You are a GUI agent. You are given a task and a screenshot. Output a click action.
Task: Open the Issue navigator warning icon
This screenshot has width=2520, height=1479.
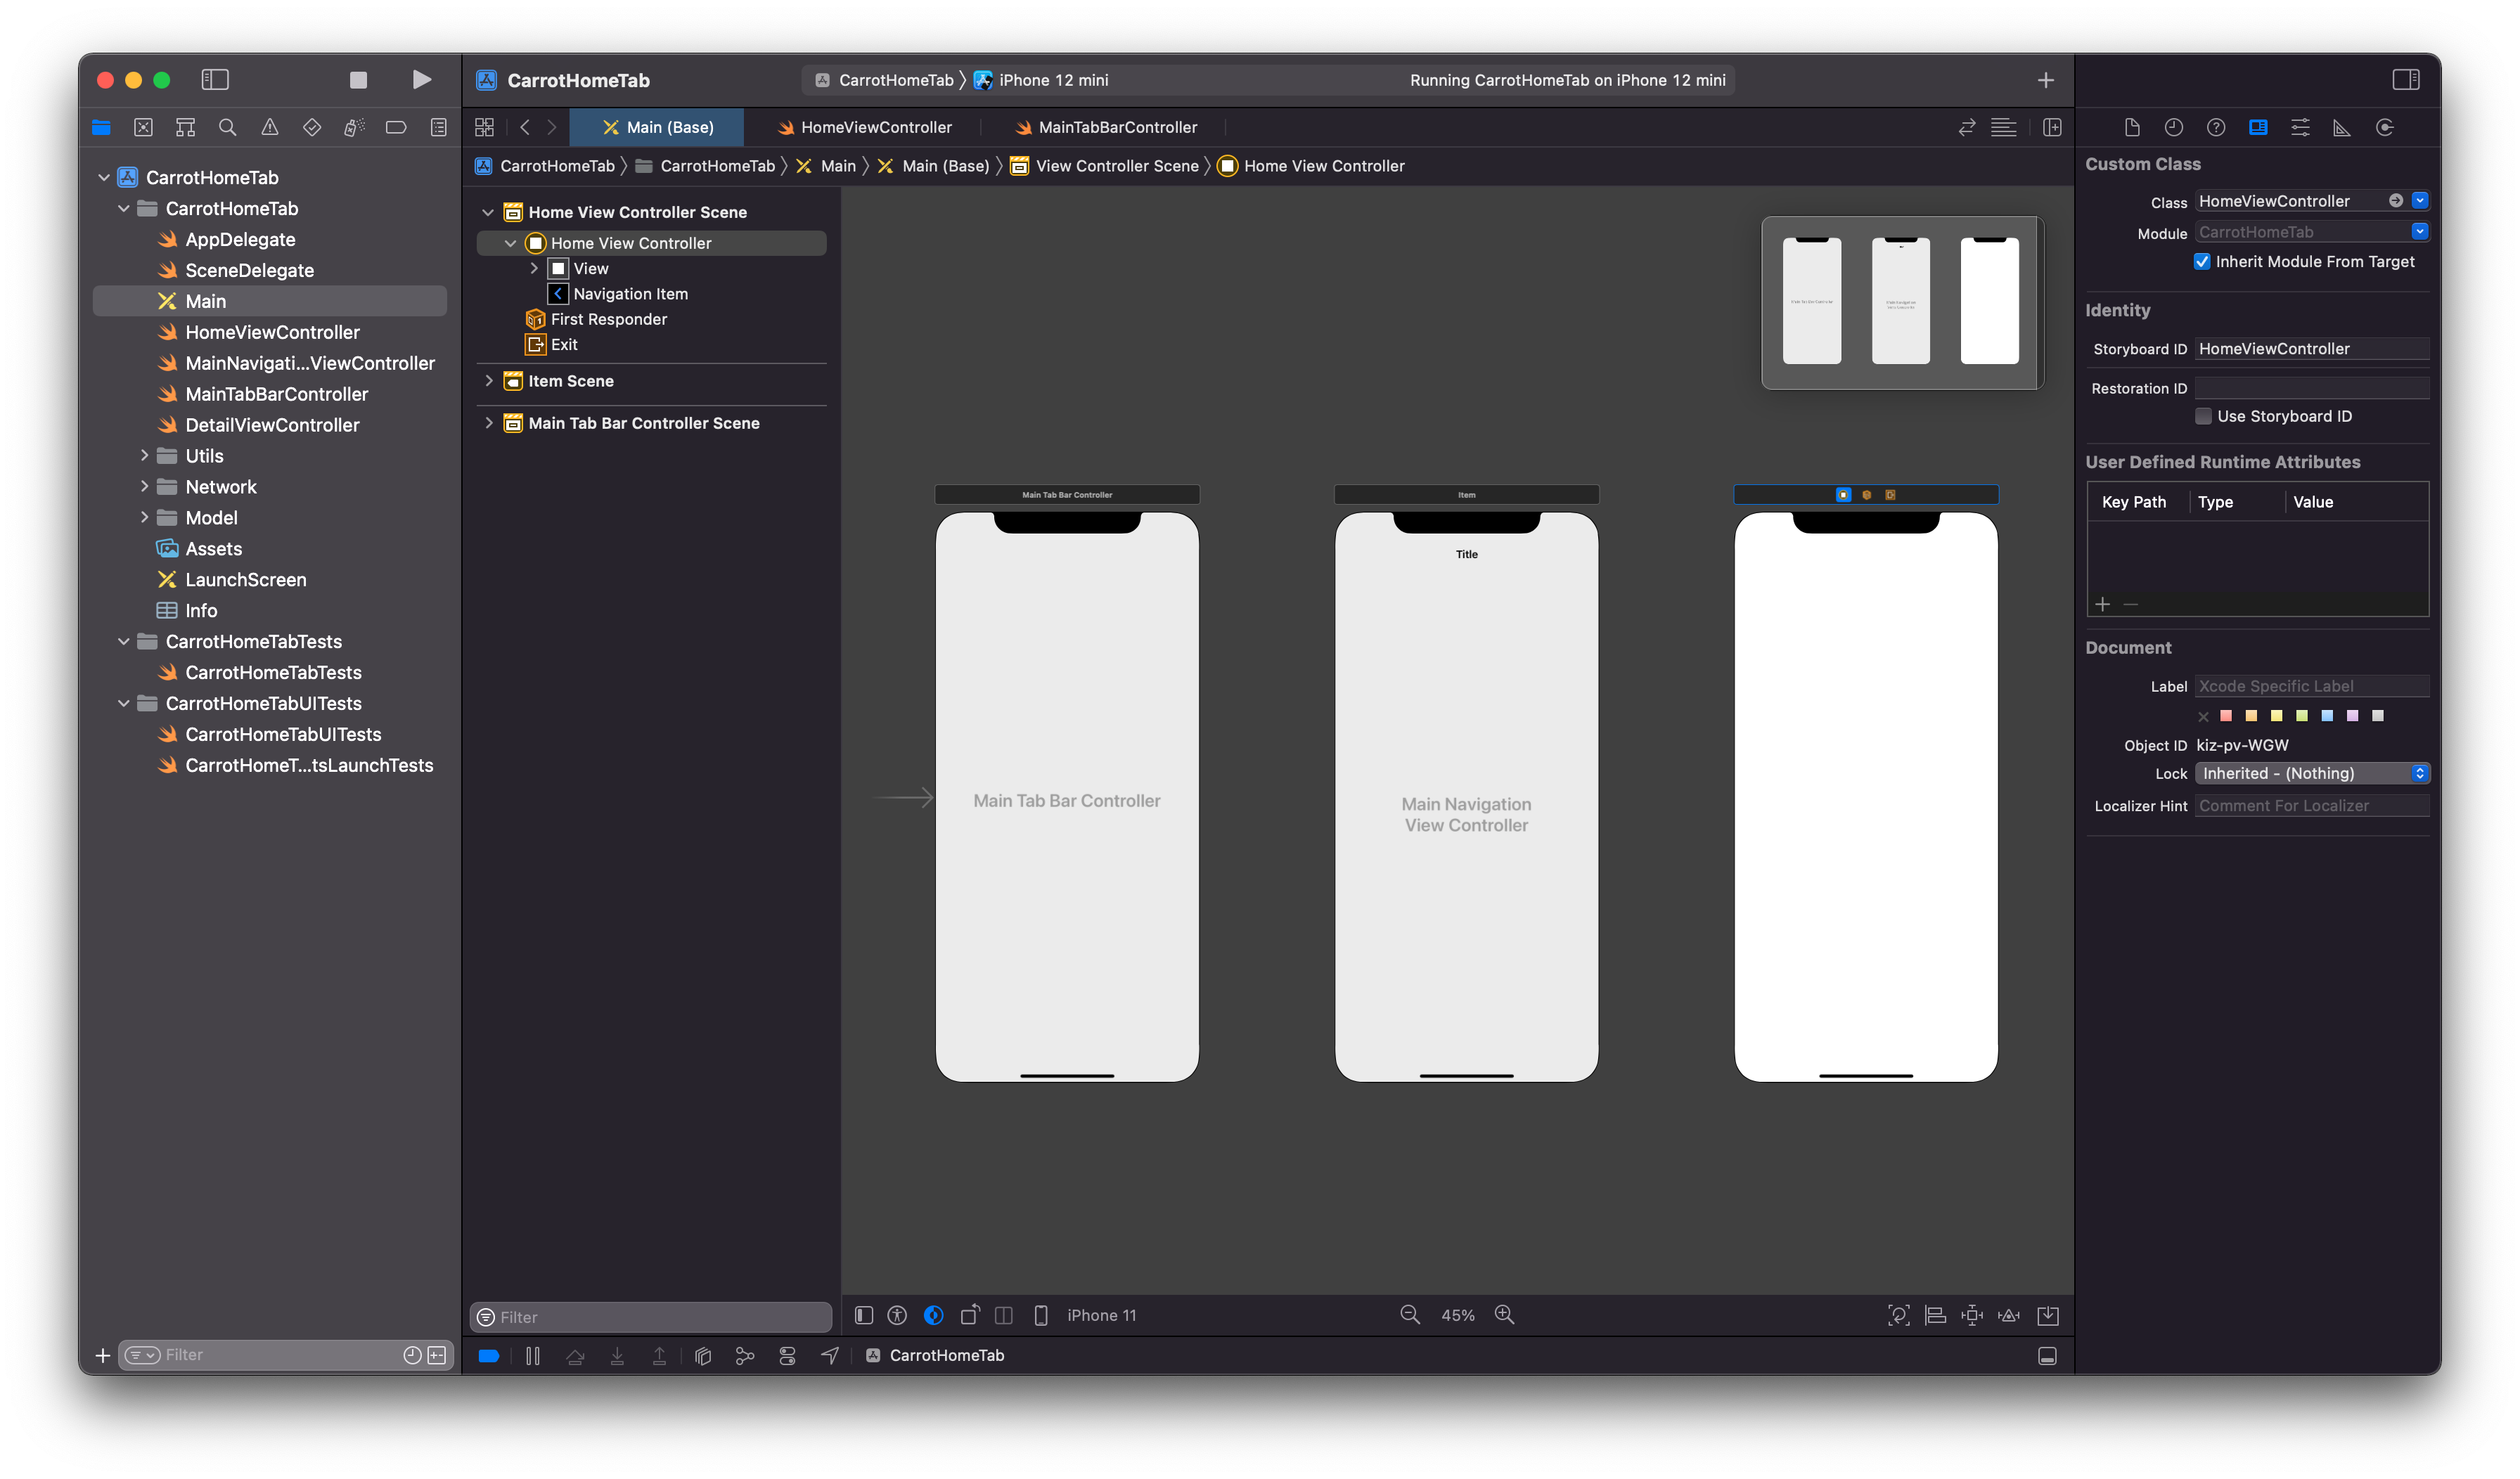click(x=270, y=127)
